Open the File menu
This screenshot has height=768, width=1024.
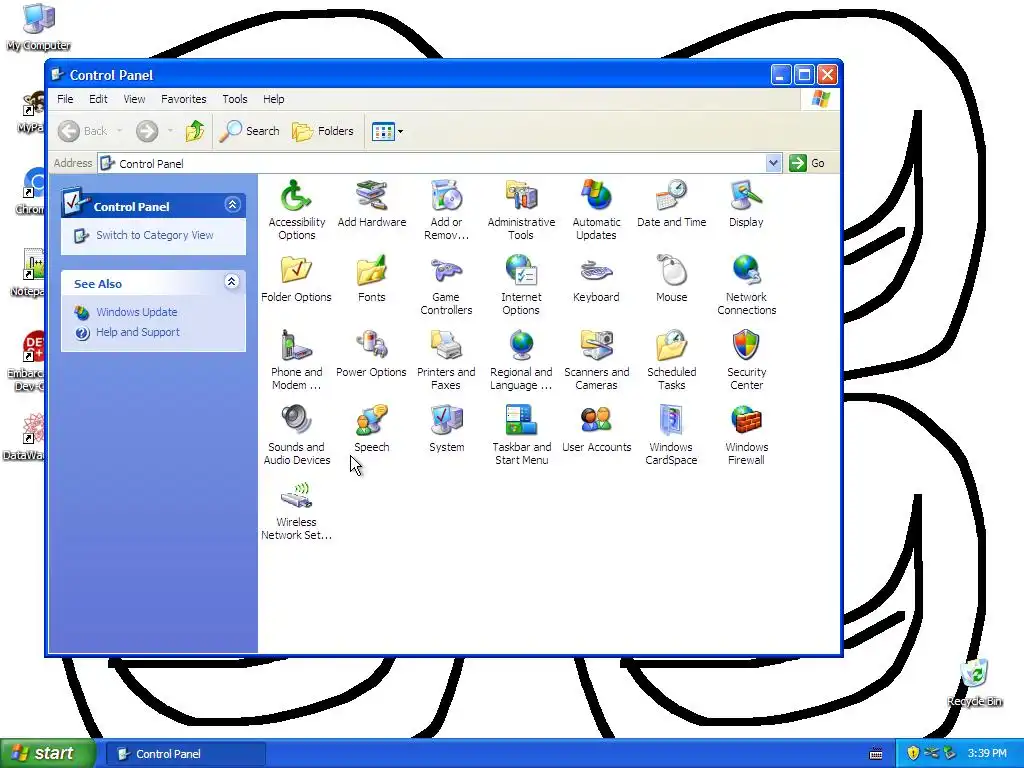[65, 99]
